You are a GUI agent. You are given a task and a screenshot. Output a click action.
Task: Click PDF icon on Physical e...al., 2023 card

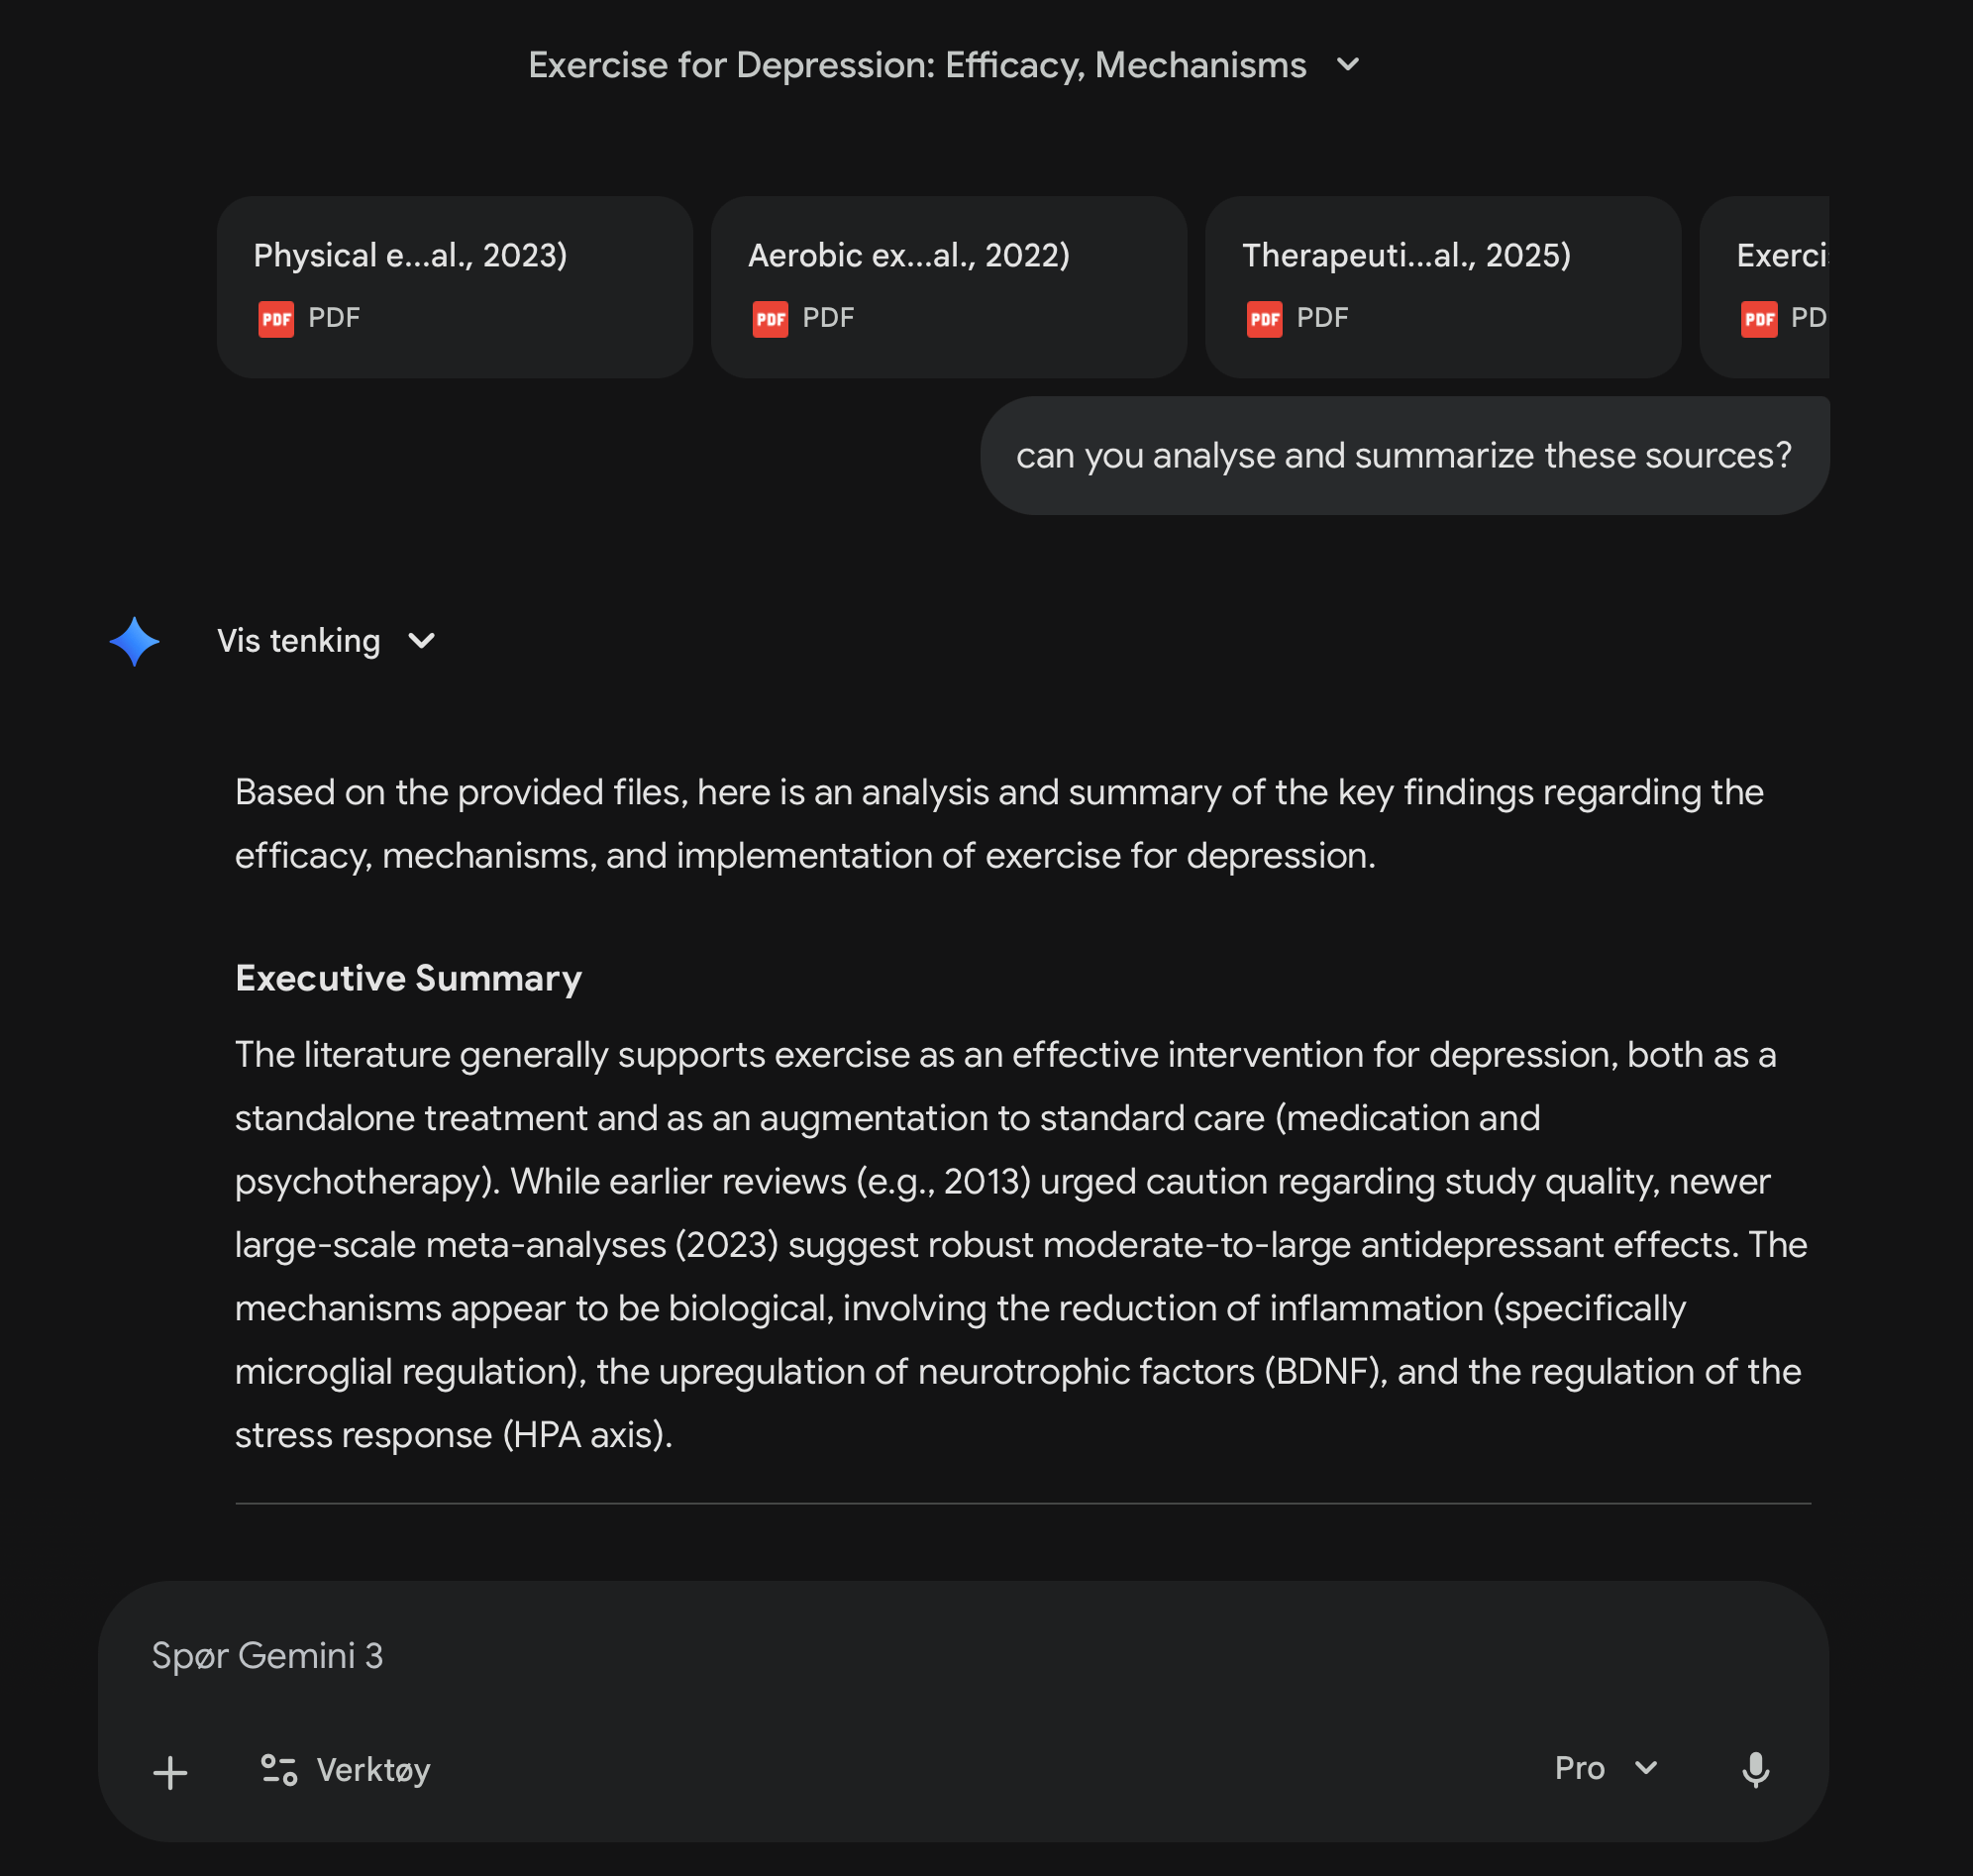click(x=276, y=319)
